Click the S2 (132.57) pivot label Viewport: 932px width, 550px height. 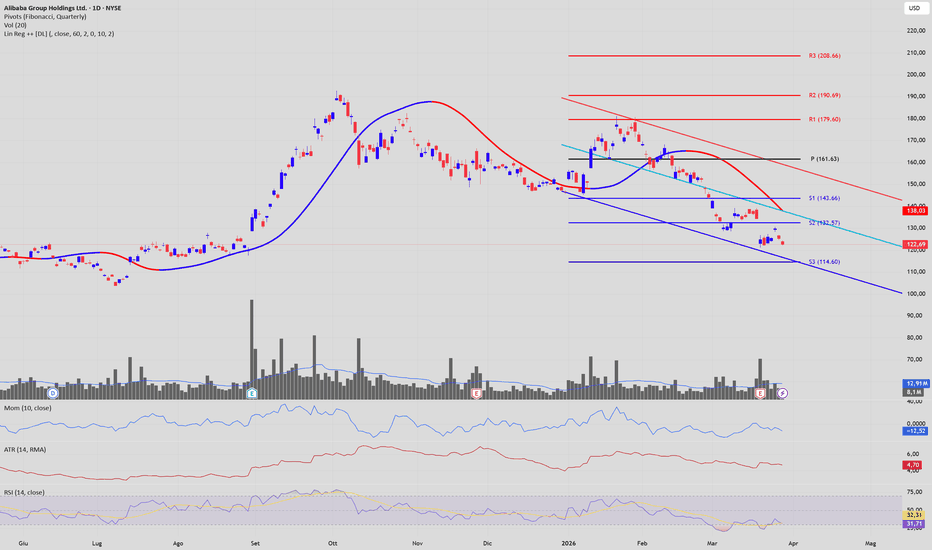tap(824, 223)
